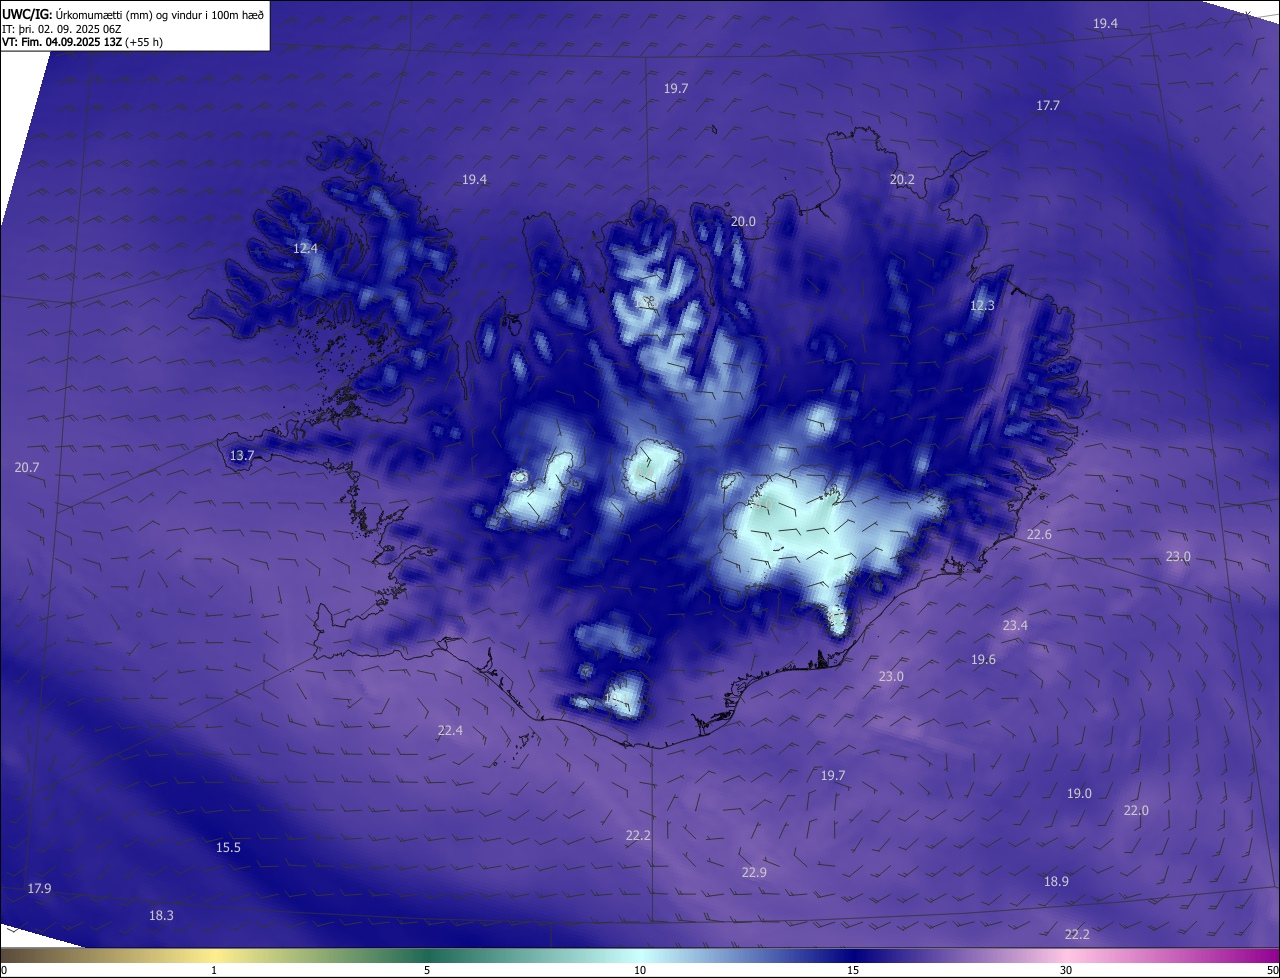This screenshot has width=1280, height=978.
Task: Click the colour scale tick label 50
Action: point(1272,970)
